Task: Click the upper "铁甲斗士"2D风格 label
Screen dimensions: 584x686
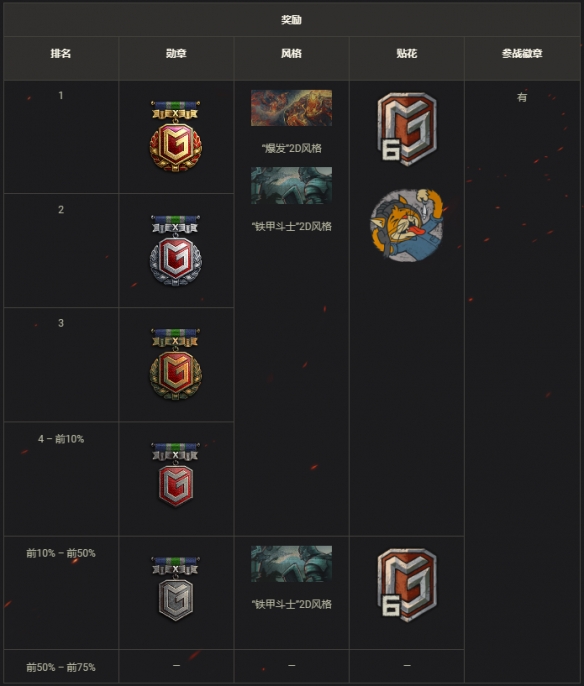Action: click(x=291, y=226)
